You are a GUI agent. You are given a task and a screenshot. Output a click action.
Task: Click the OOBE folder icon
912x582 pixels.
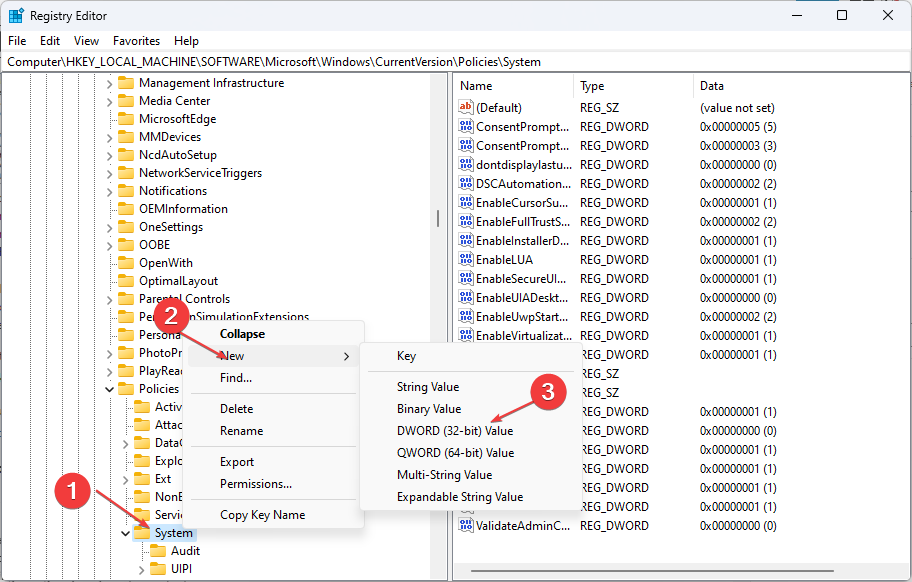126,245
